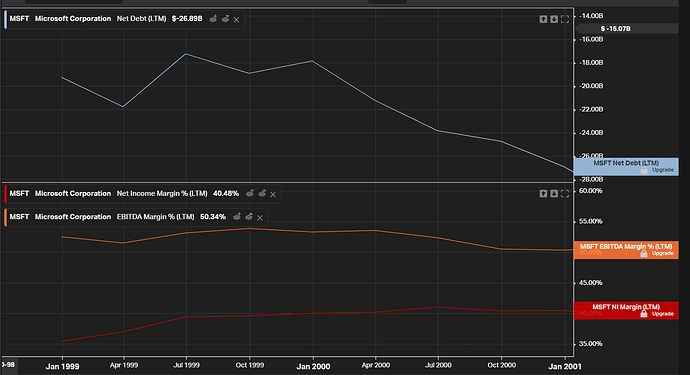Click the red Net Income Margin color bar
This screenshot has width=690, height=375.
click(5, 194)
